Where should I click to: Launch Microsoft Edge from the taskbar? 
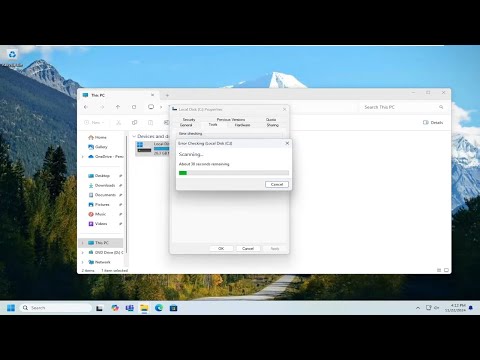(159, 308)
